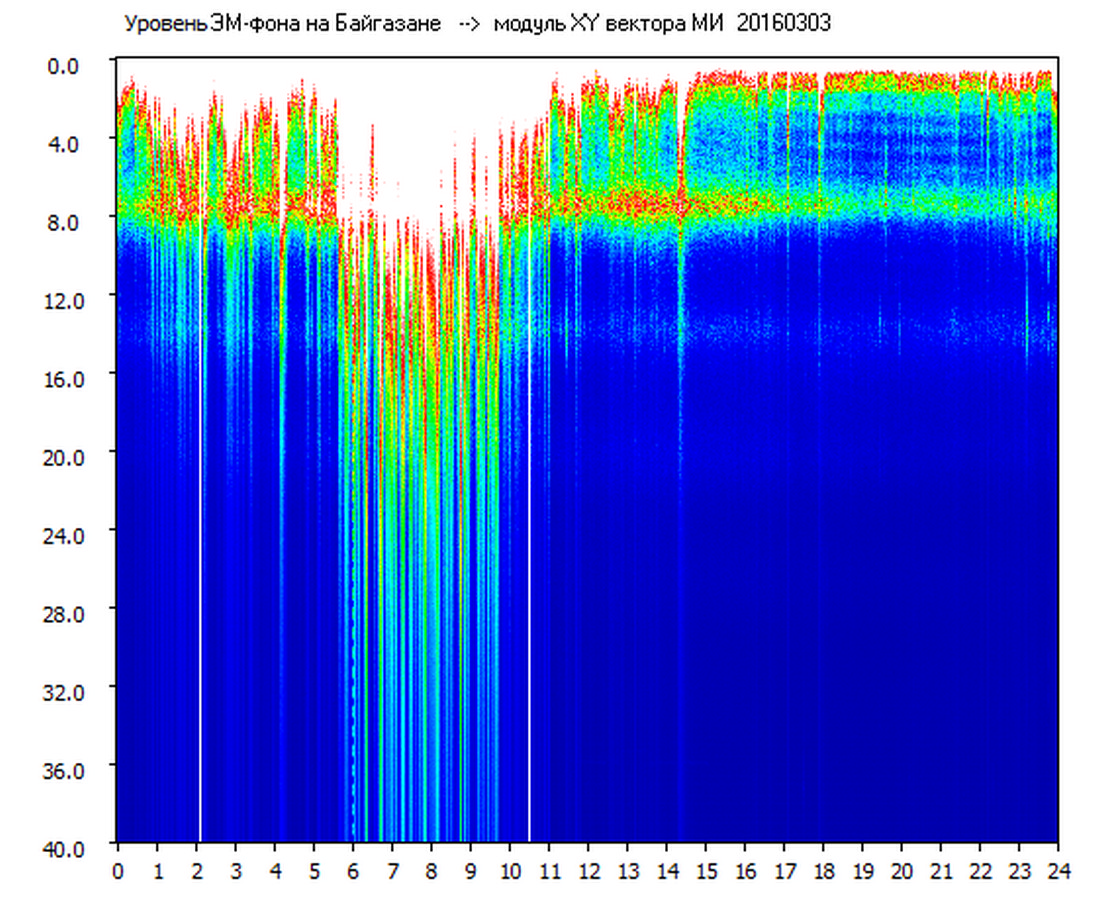
Task: Click the x-axis tick label 4
Action: coord(275,871)
